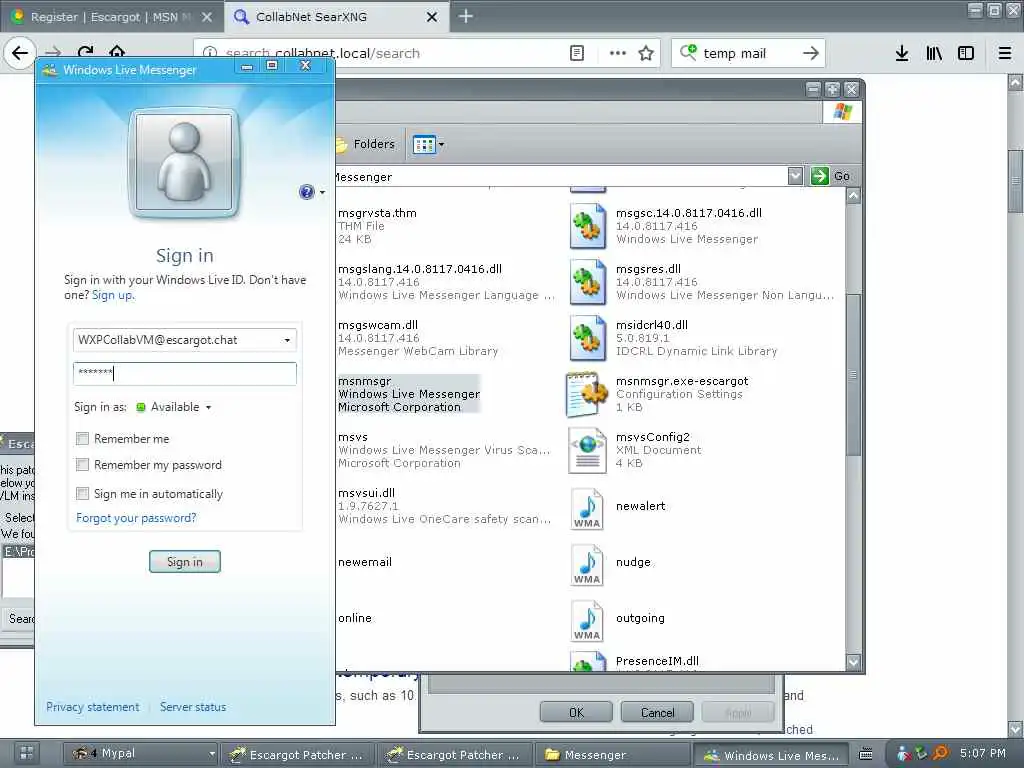Select msgsc.14.0.8117.0416.dll file icon
Image resolution: width=1024 pixels, height=768 pixels.
[x=586, y=226]
